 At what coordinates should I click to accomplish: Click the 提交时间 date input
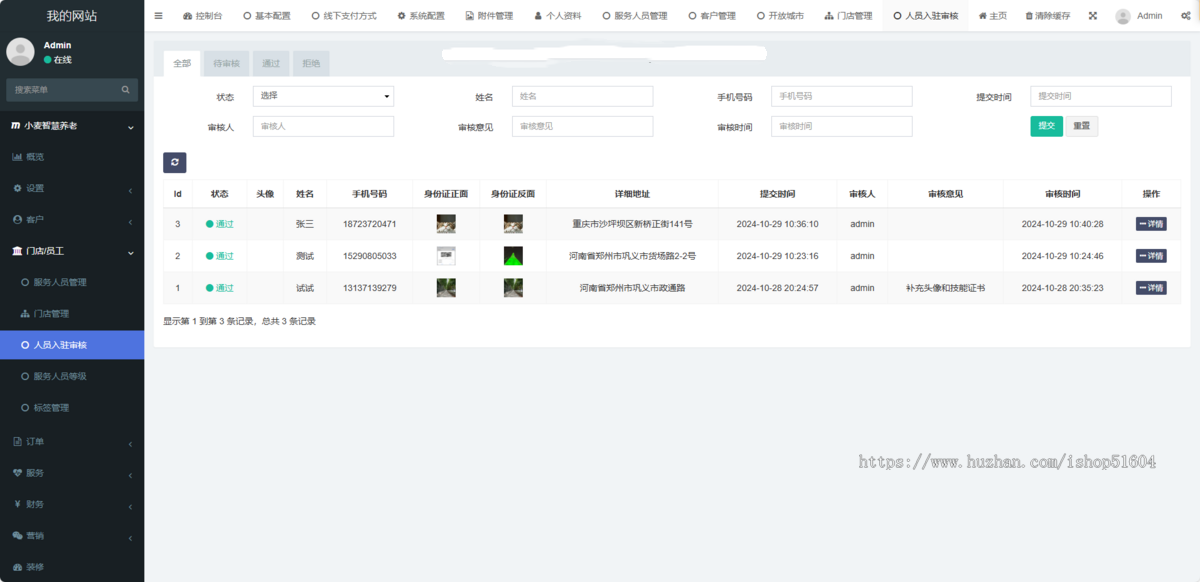(x=1101, y=96)
